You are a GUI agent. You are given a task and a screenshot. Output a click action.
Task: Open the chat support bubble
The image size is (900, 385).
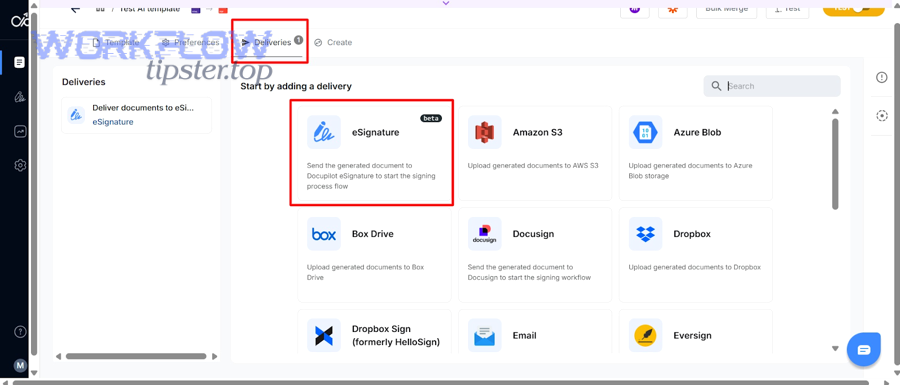pos(864,349)
